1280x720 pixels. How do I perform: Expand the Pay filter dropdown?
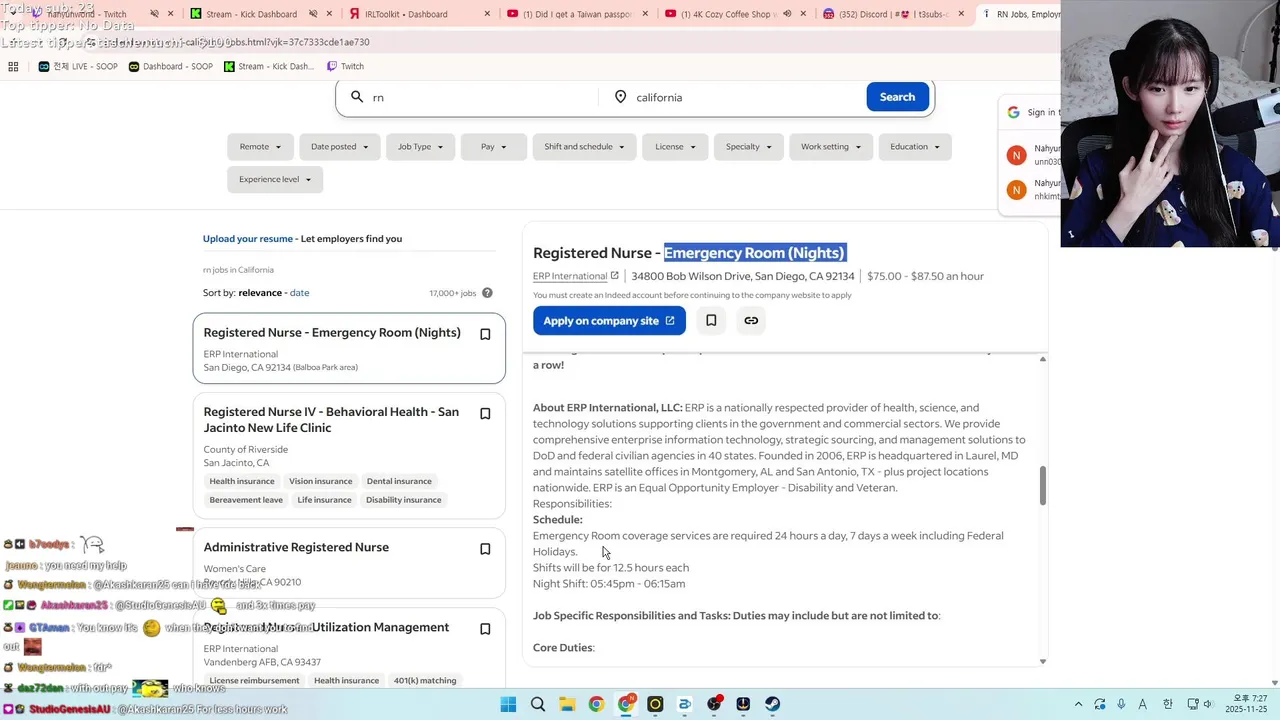point(494,147)
